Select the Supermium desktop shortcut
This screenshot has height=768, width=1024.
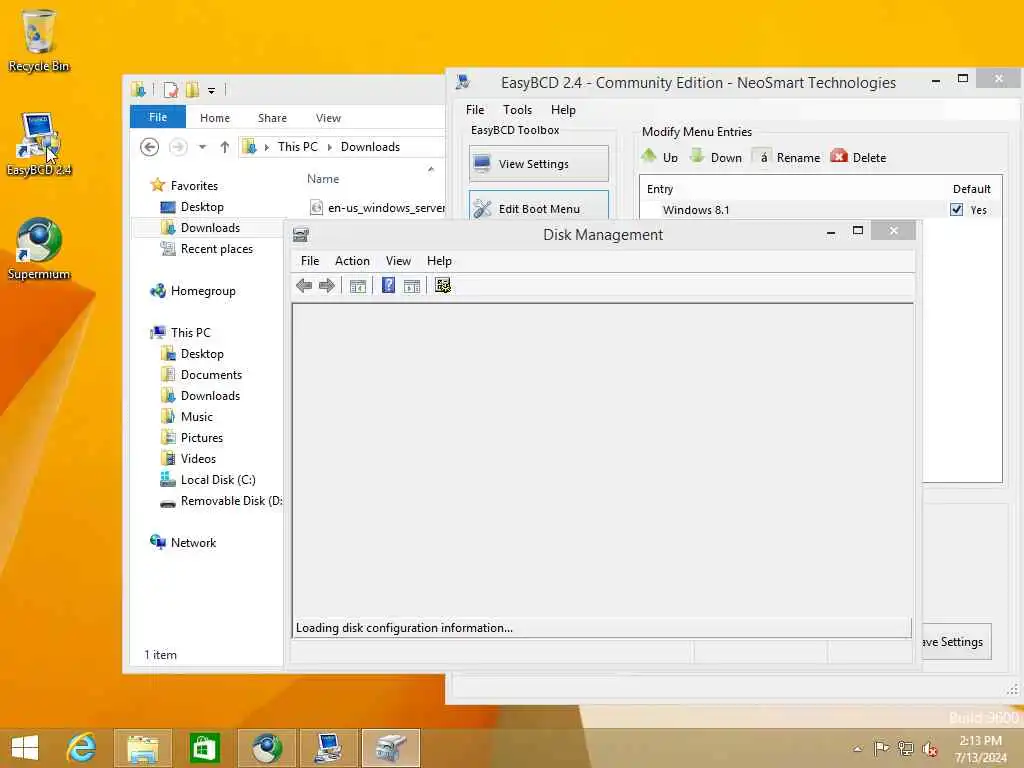[39, 249]
